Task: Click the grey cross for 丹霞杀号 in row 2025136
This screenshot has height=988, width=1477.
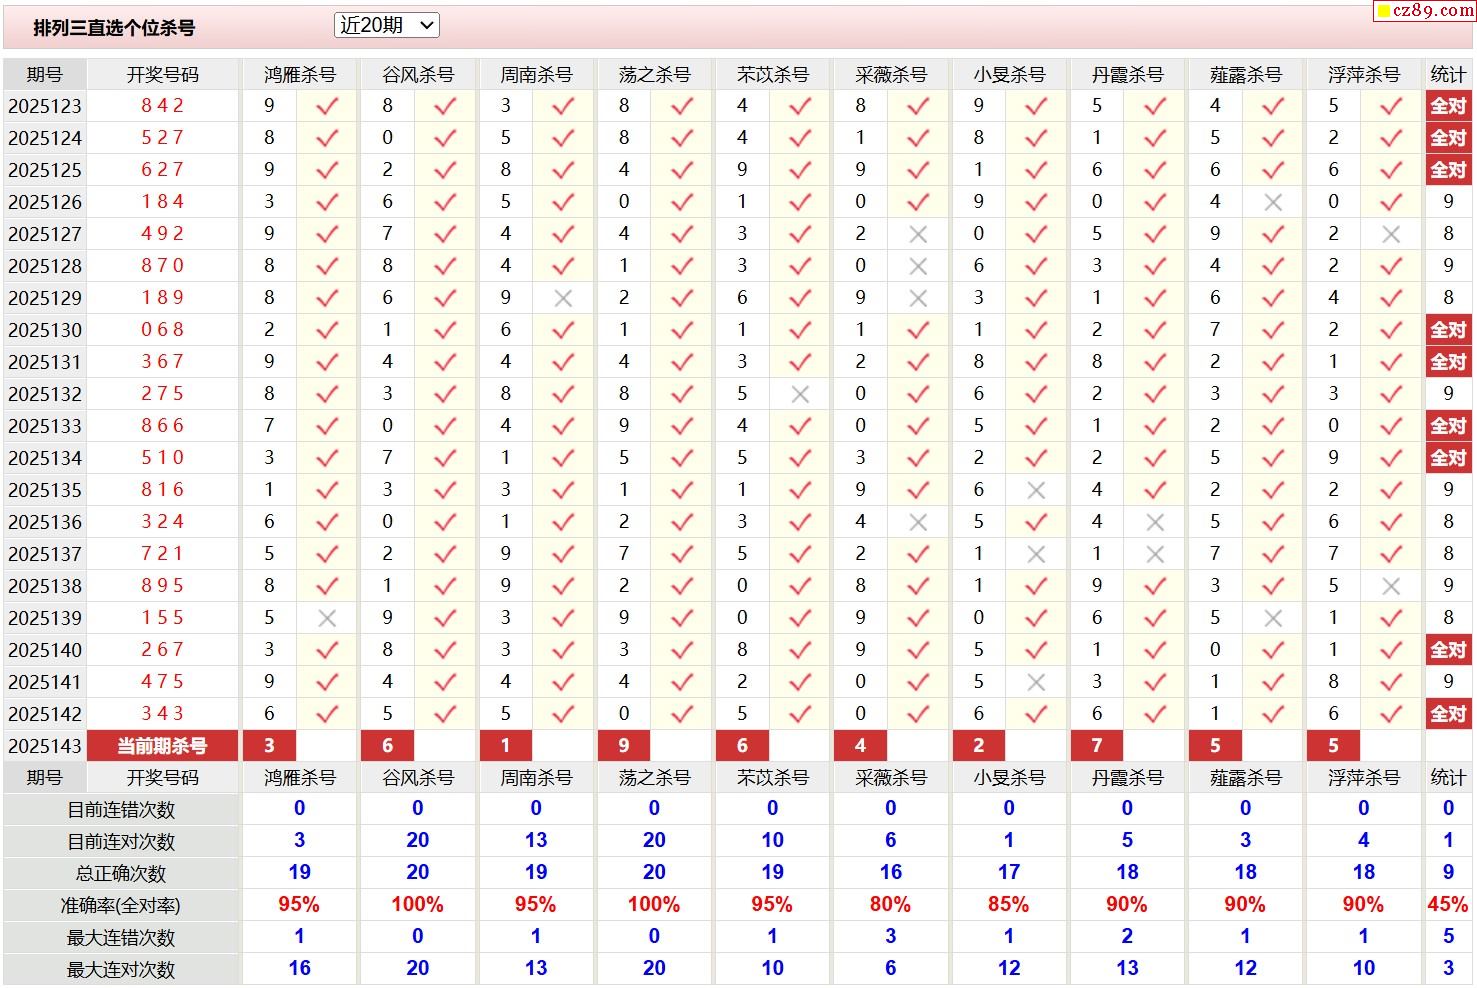Action: coord(1155,522)
